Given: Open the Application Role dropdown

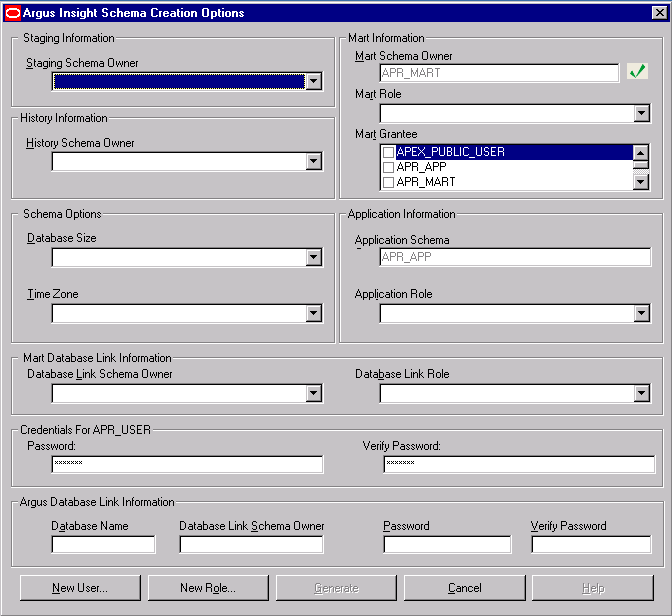Looking at the screenshot, I should click(x=642, y=313).
